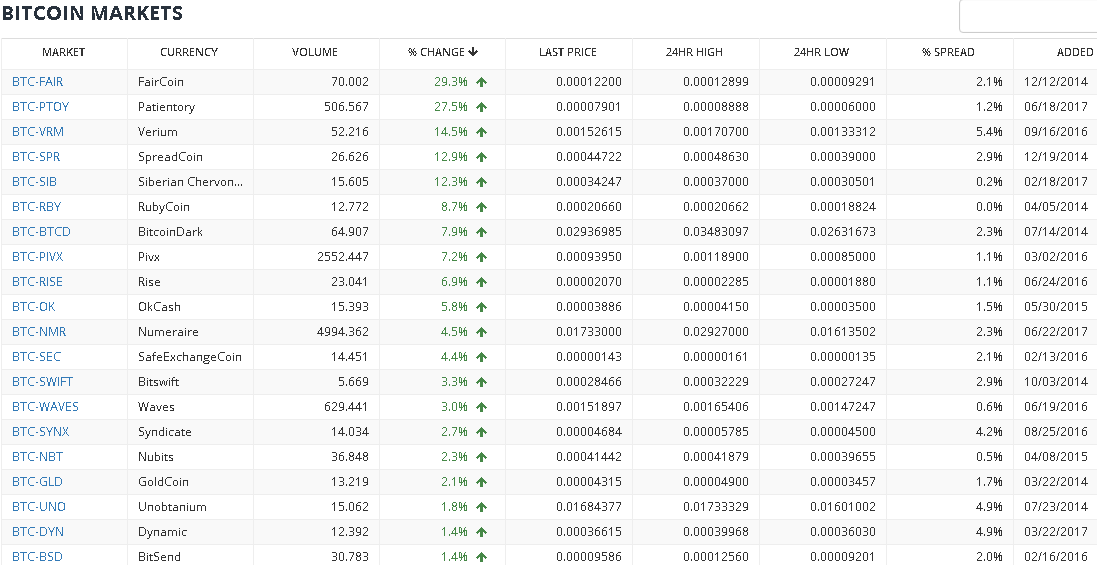1097x565 pixels.
Task: Sort table by CURRENCY column header
Action: 189,52
